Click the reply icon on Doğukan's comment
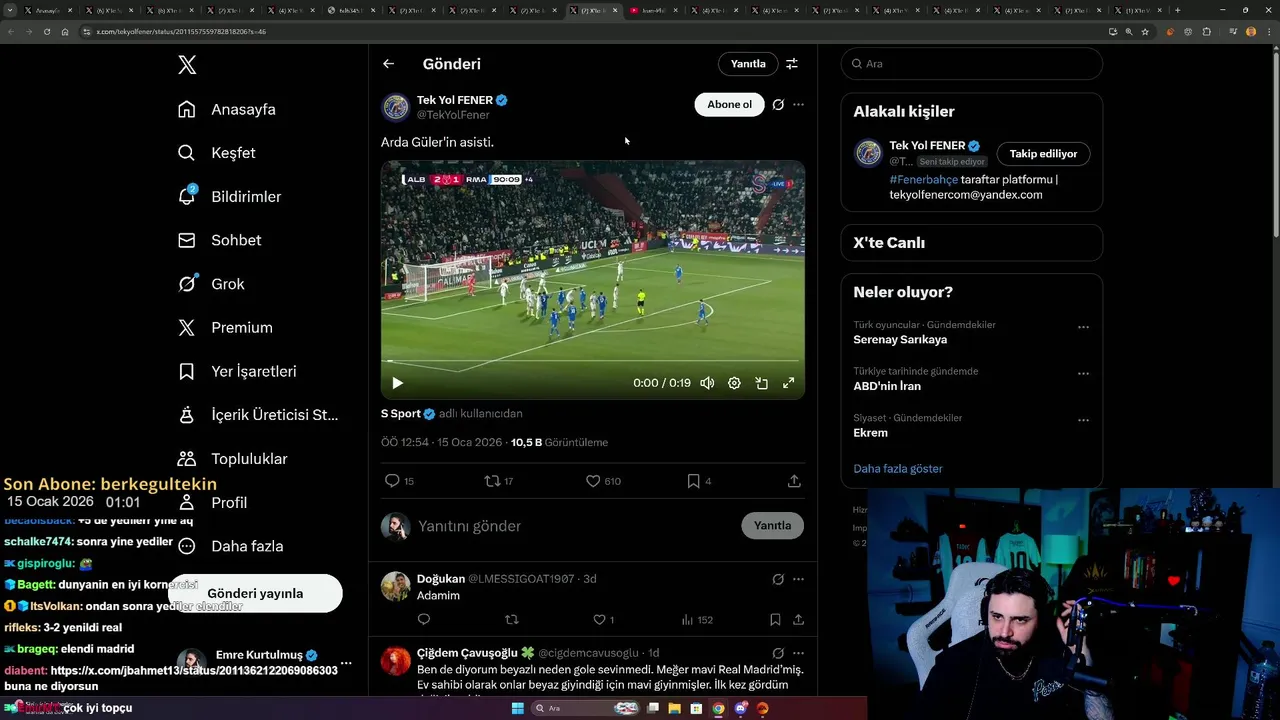Viewport: 1280px width, 720px height. pyautogui.click(x=423, y=620)
